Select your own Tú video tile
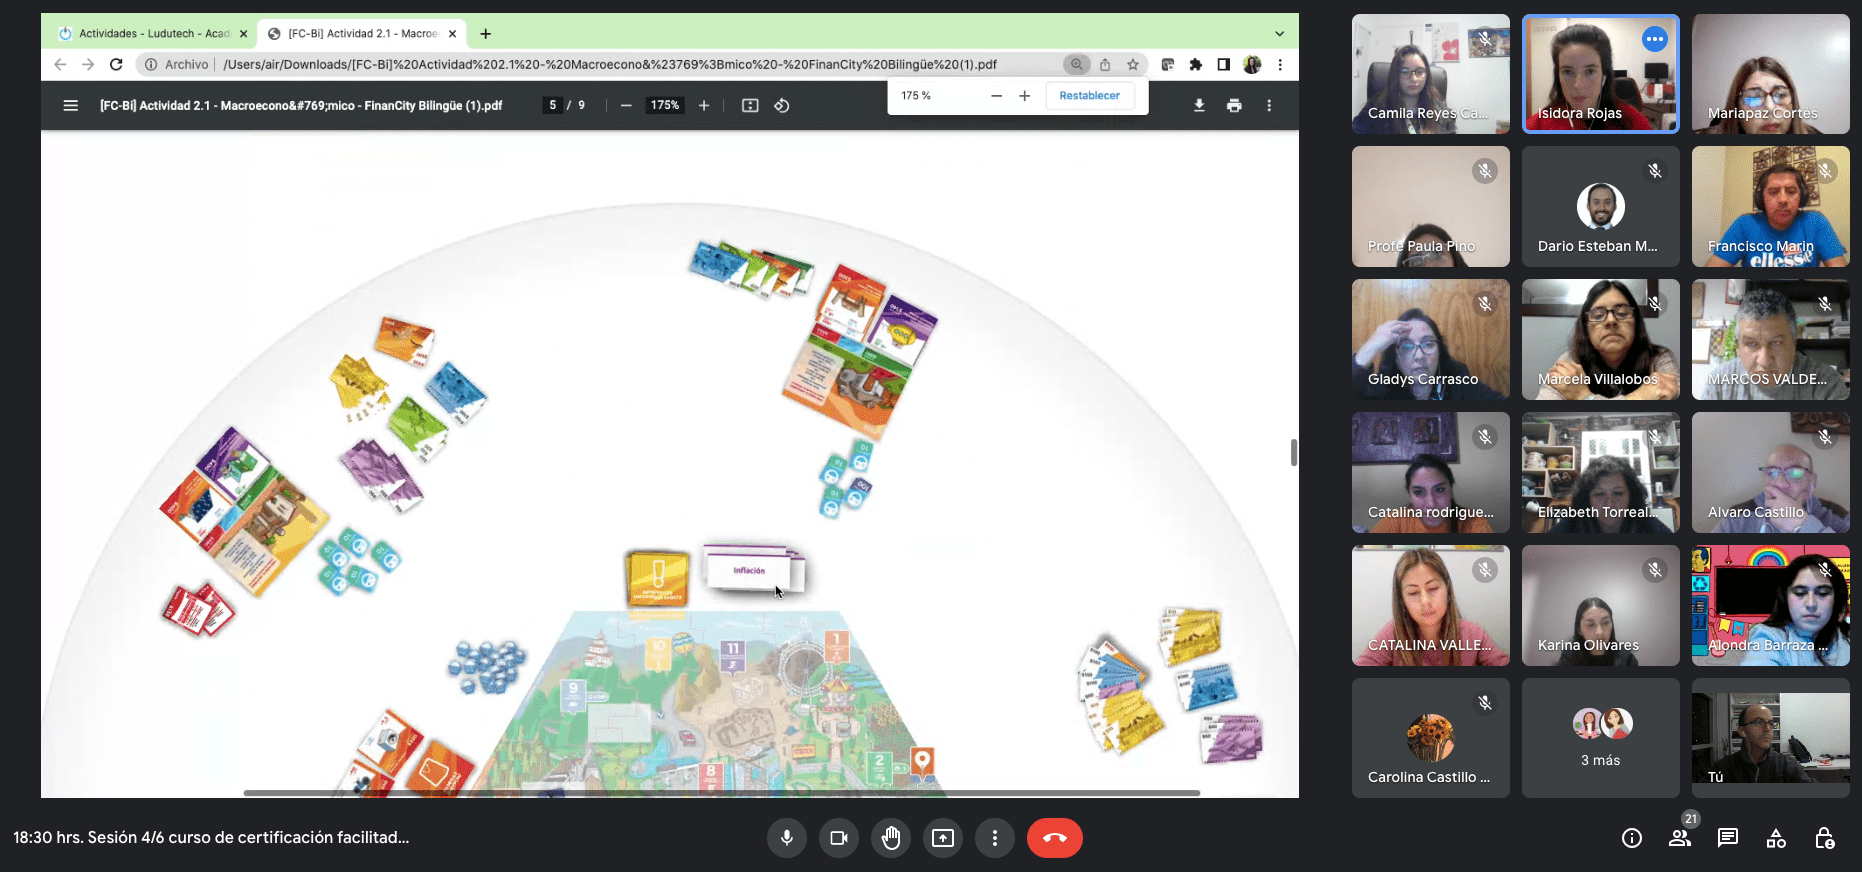Image resolution: width=1862 pixels, height=872 pixels. (x=1771, y=738)
